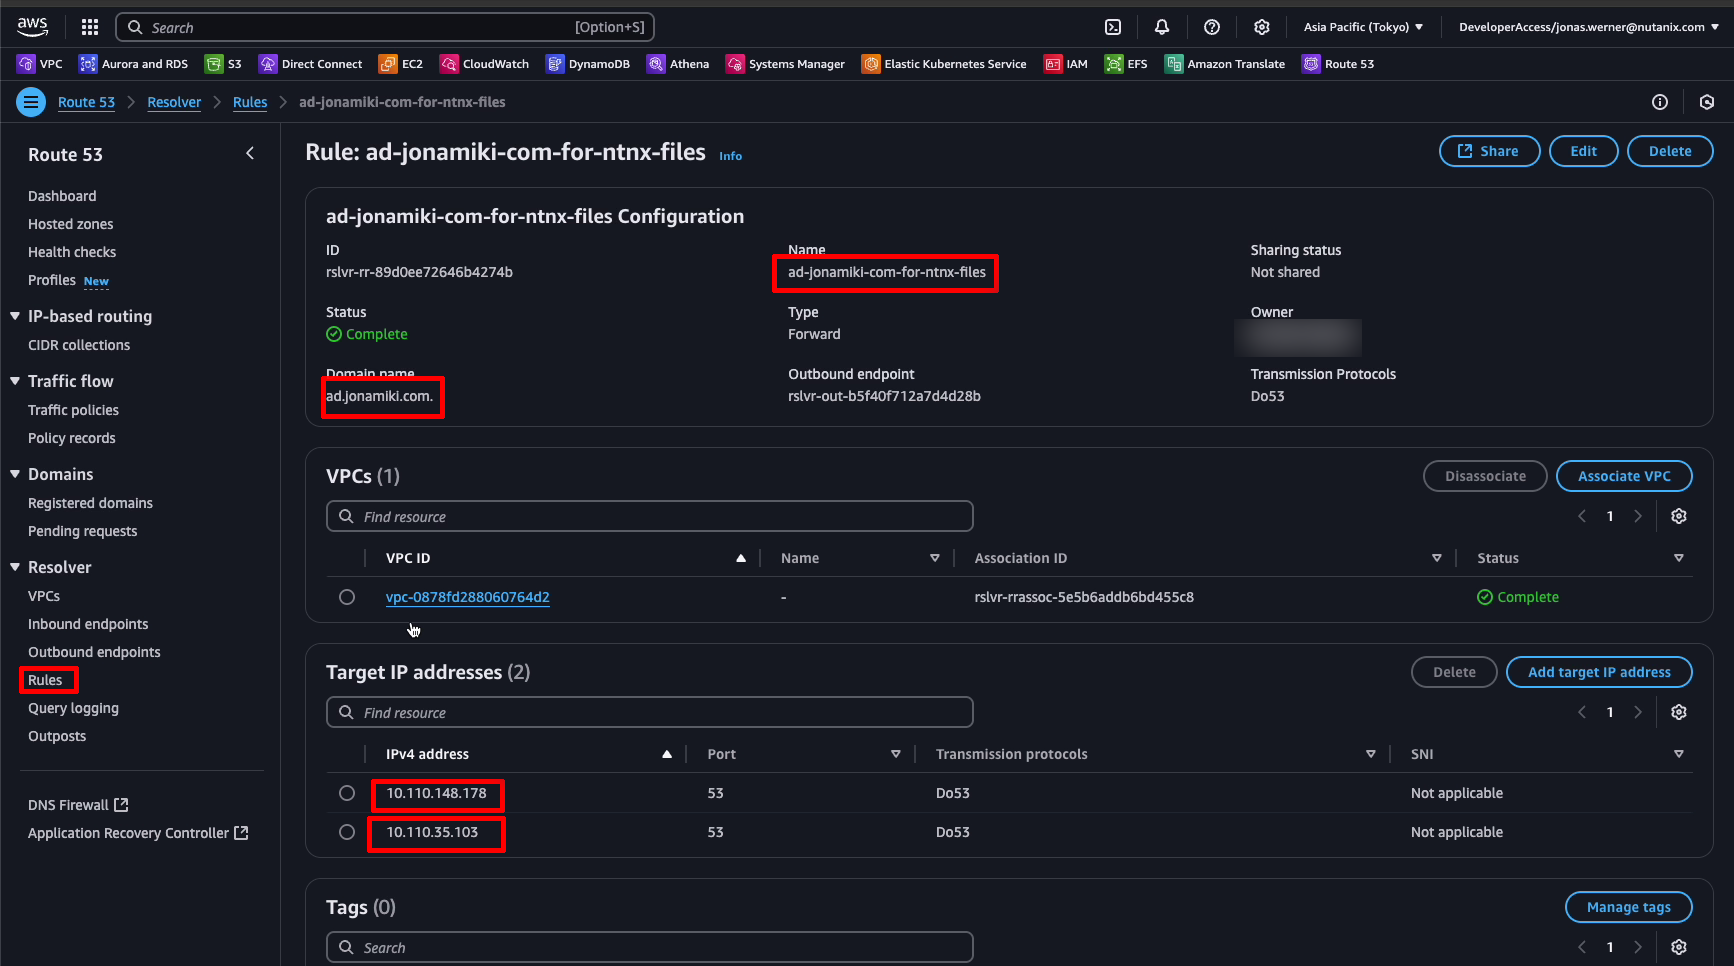Open the DynamoDB shortcut
1734x966 pixels.
(588, 64)
